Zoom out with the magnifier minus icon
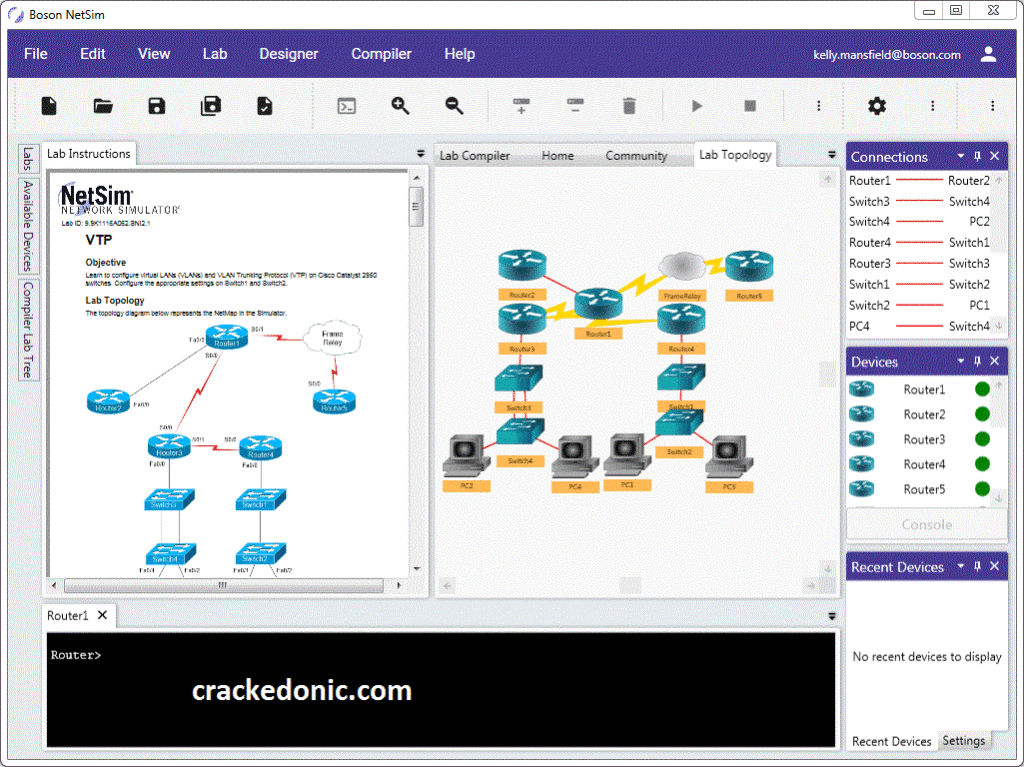Screen dimensions: 1024x767 454,106
